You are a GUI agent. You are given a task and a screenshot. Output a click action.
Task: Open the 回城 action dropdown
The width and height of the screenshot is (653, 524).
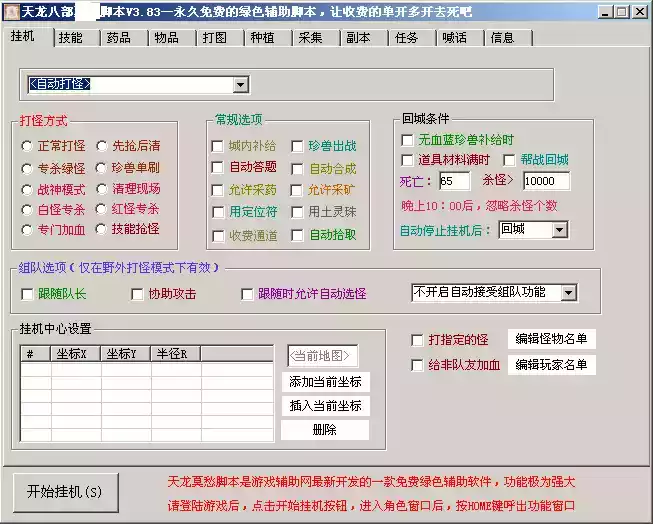pos(560,230)
